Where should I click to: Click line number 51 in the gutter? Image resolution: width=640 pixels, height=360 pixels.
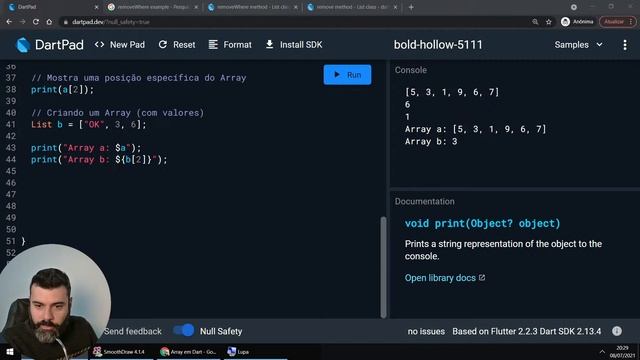click(11, 241)
